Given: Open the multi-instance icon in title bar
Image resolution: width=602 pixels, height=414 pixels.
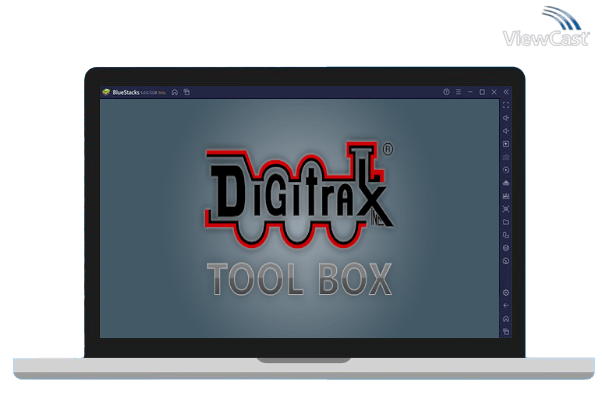Looking at the screenshot, I should point(187,92).
